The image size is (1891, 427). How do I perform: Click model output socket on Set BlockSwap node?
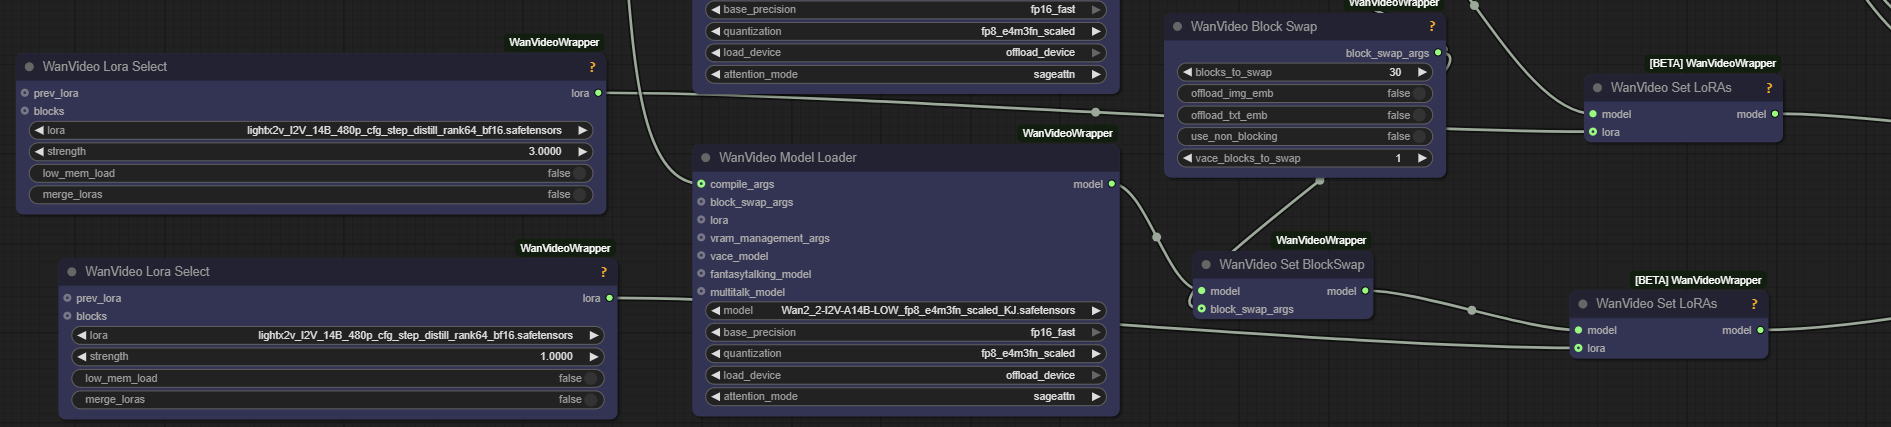tap(1365, 291)
